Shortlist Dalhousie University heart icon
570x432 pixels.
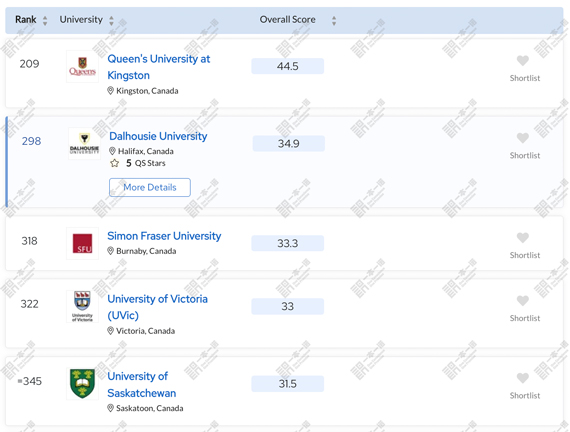tap(523, 138)
